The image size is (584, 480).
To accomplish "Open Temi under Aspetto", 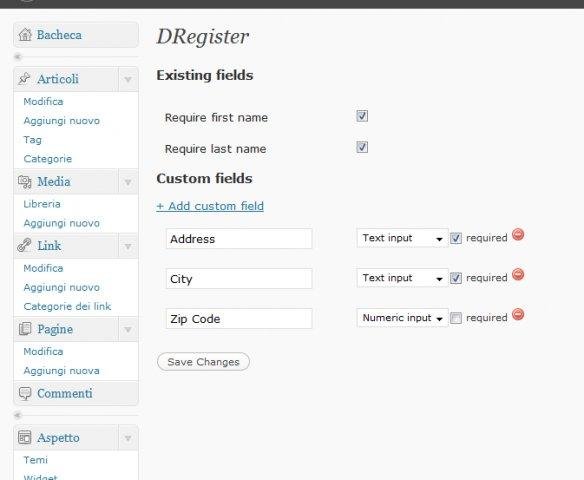I will click(35, 460).
